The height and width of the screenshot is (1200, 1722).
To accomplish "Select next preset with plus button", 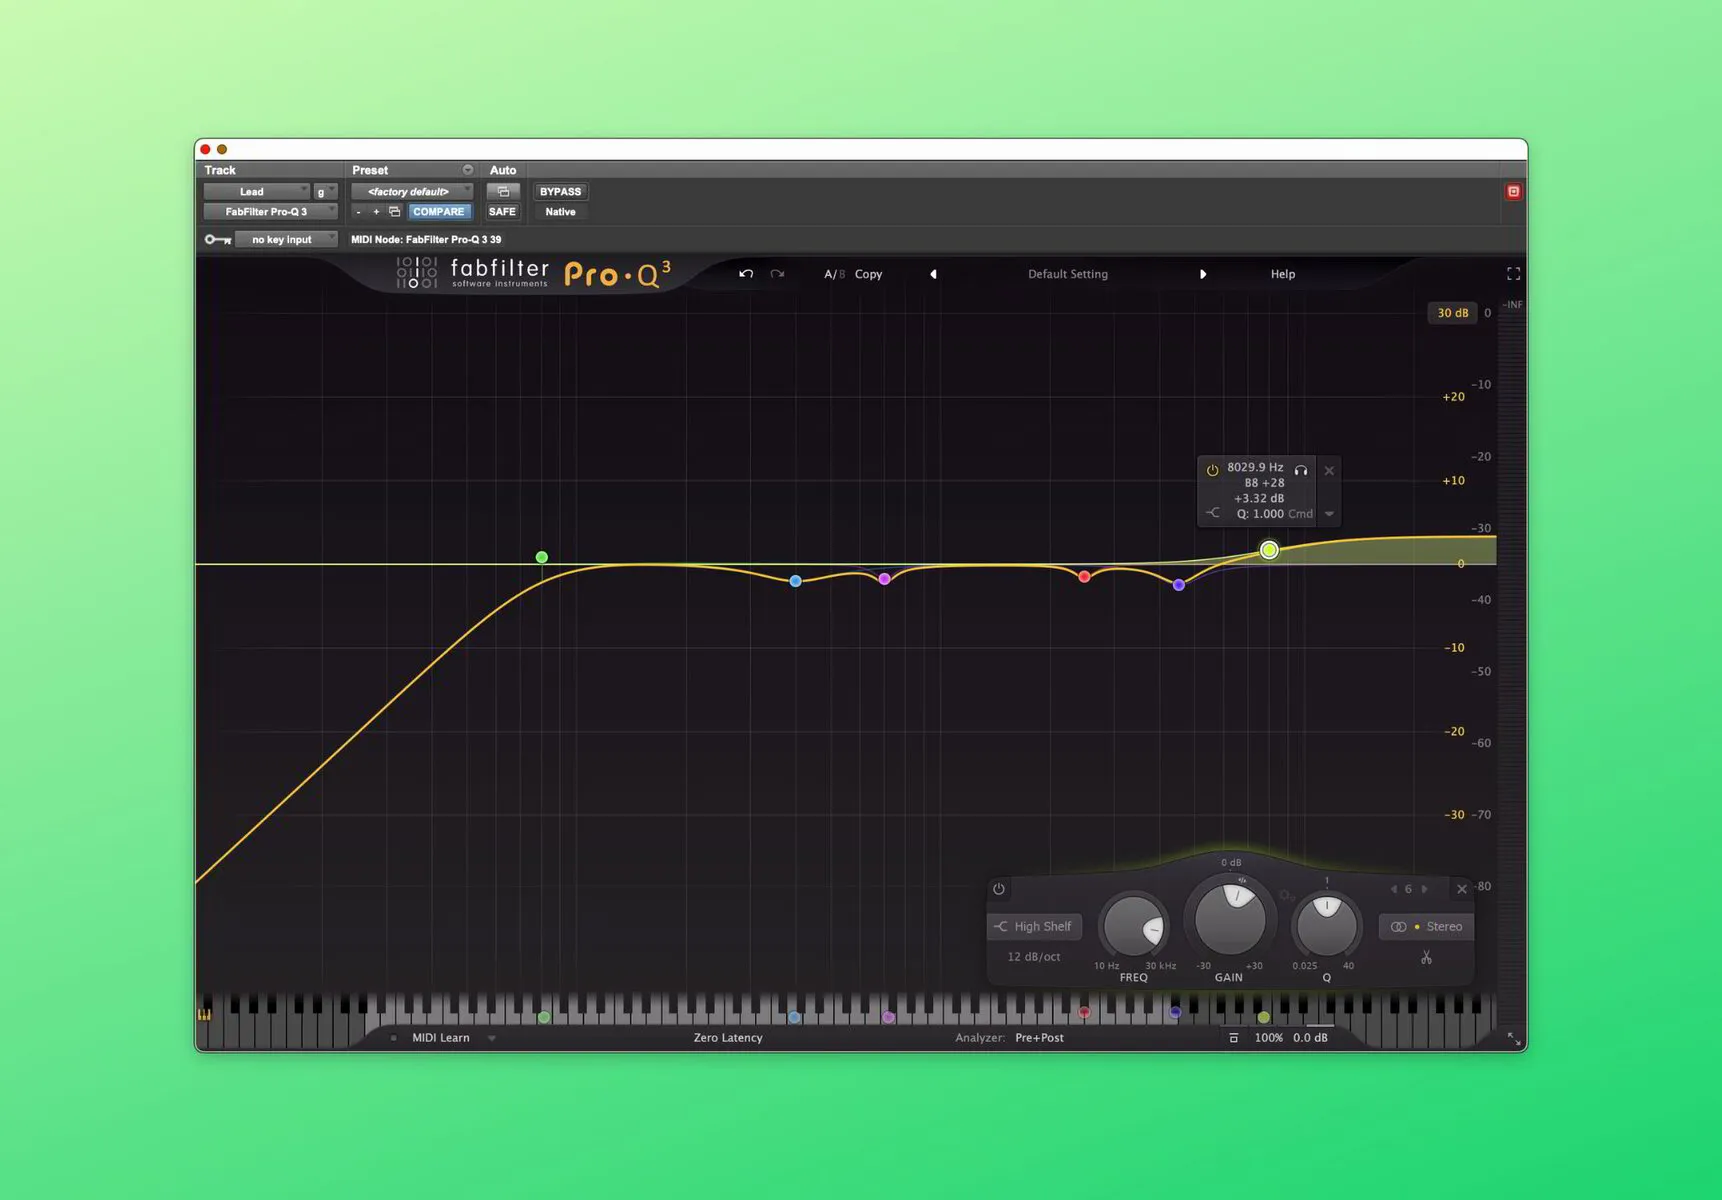I will (x=376, y=212).
